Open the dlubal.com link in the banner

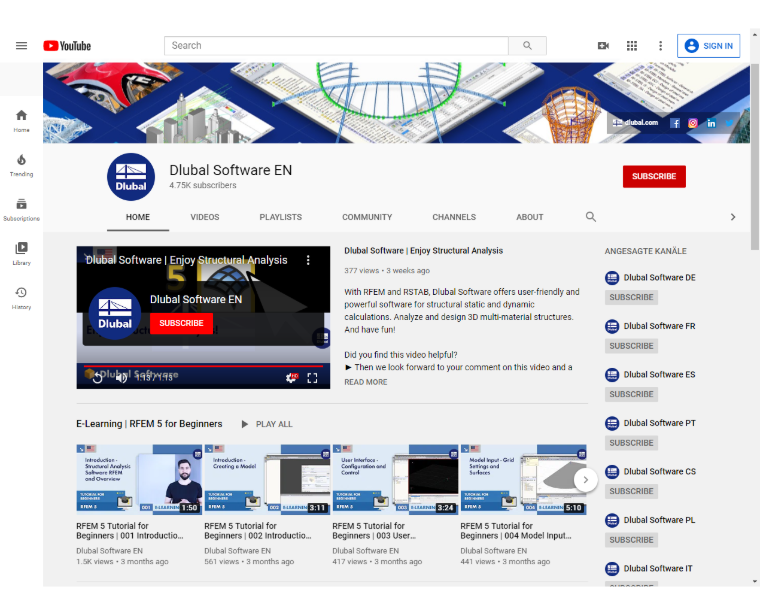[x=635, y=123]
